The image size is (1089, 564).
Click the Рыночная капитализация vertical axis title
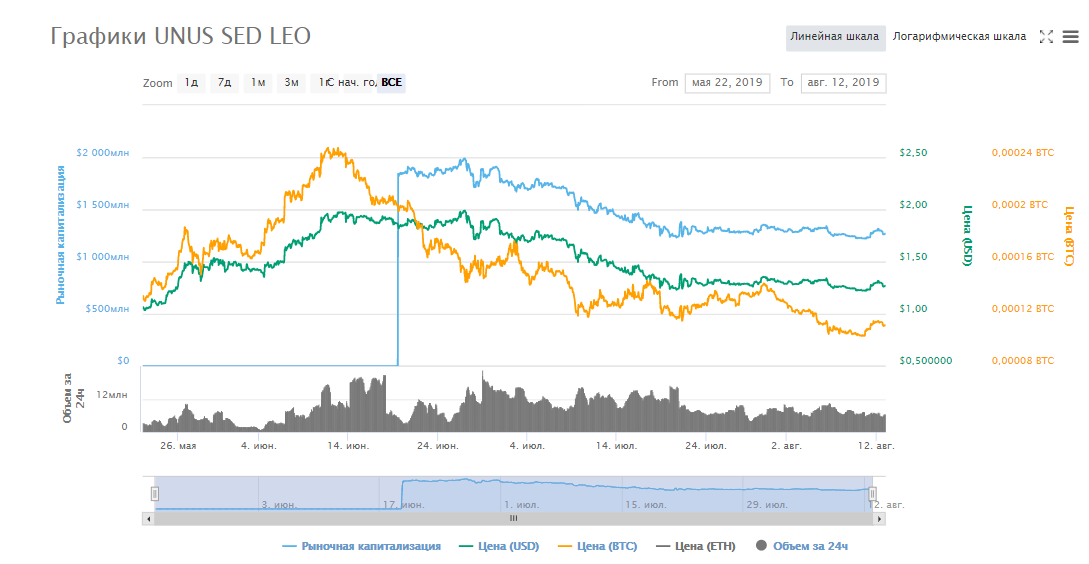click(61, 235)
